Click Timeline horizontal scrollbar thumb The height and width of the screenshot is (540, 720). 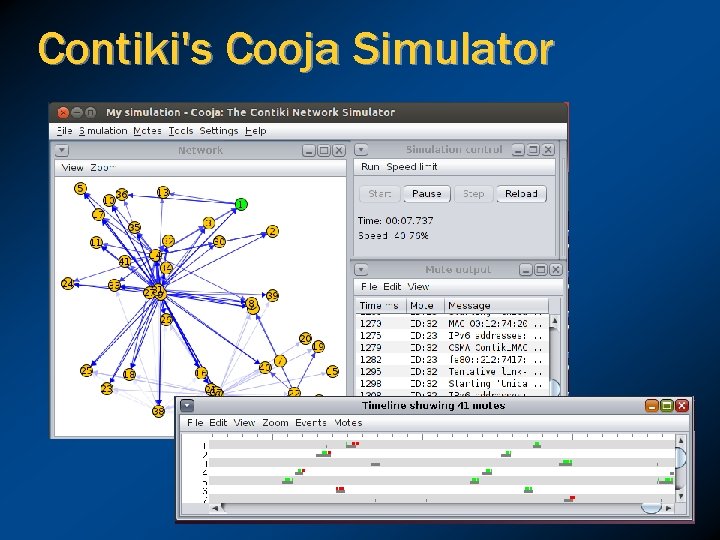click(x=651, y=507)
